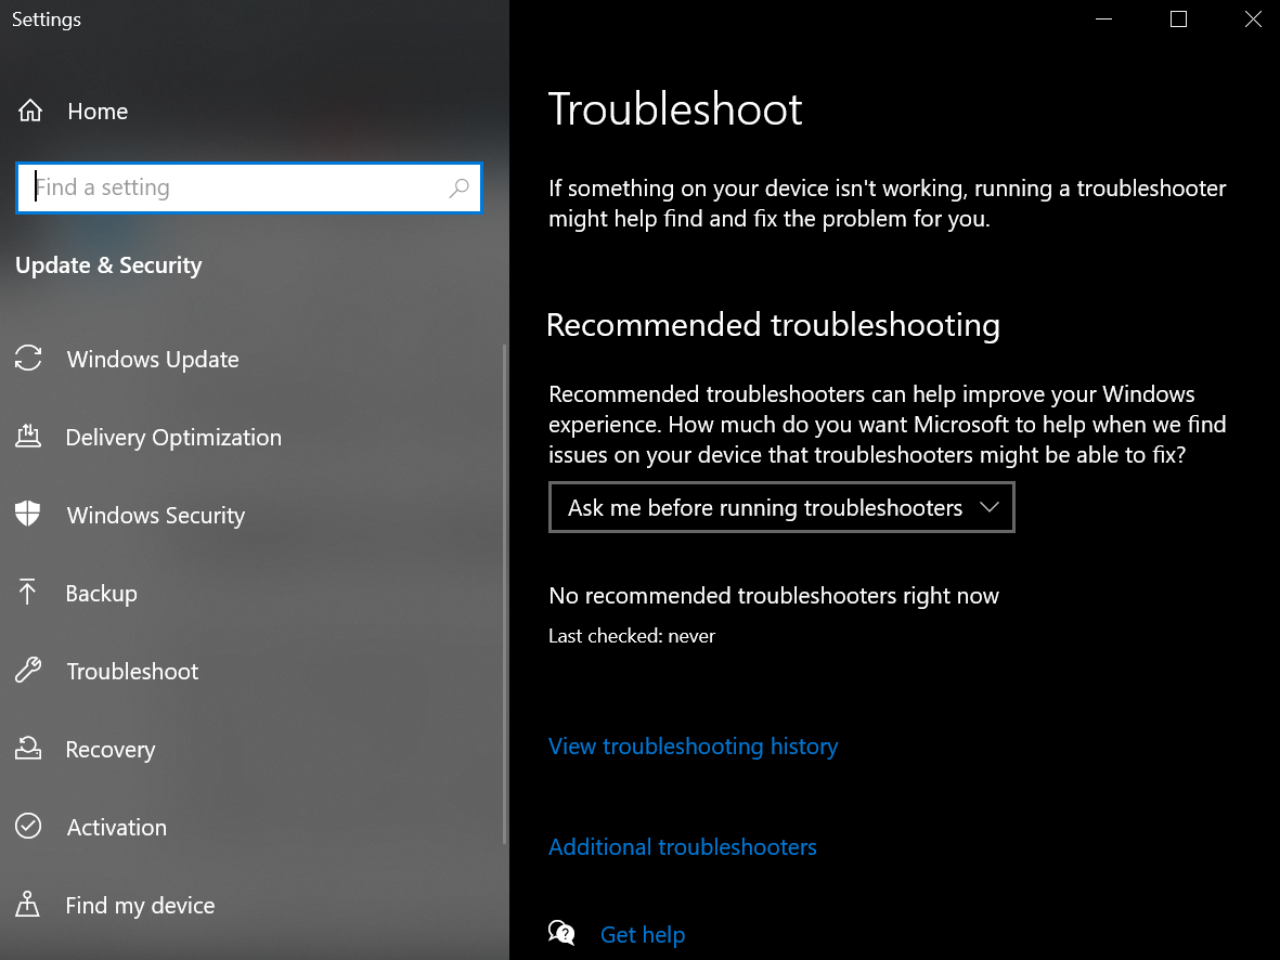Image resolution: width=1280 pixels, height=960 pixels.
Task: Open View troubleshooting history
Action: [x=693, y=746]
